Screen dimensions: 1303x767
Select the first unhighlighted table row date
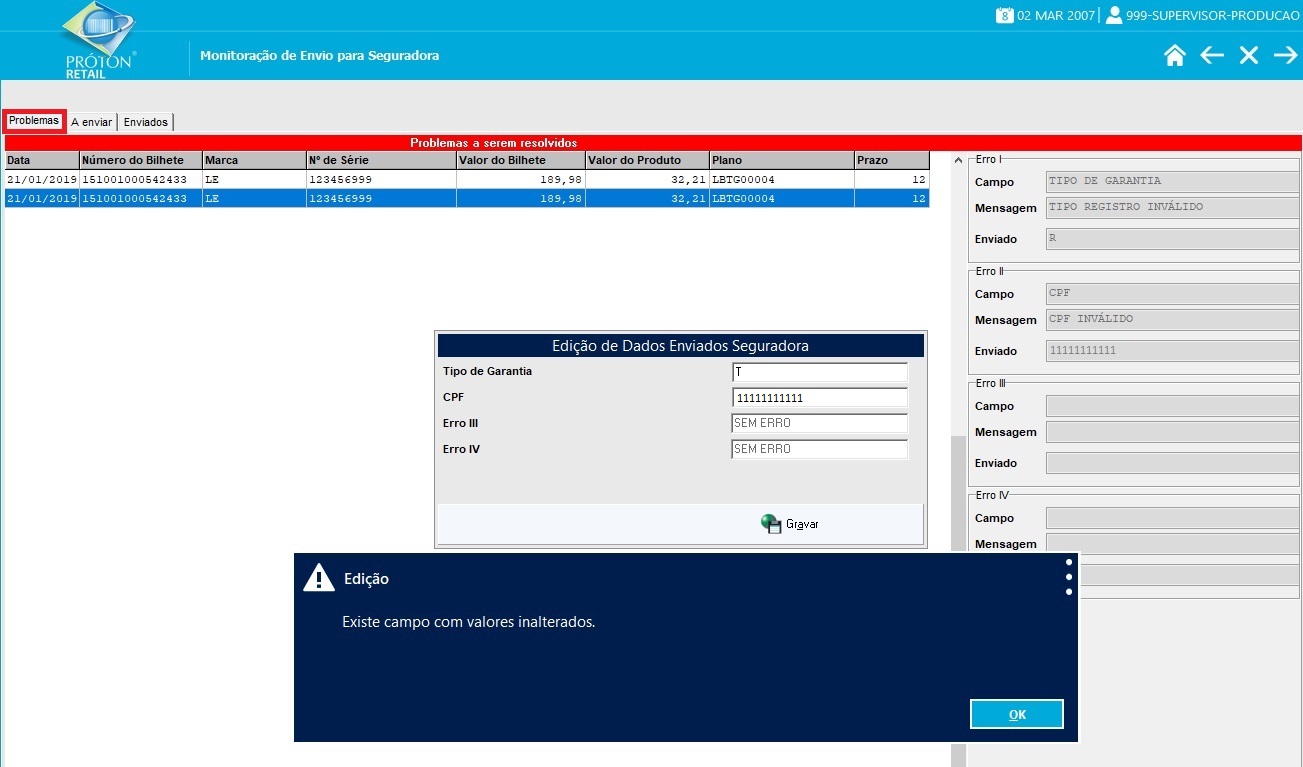[x=42, y=180]
